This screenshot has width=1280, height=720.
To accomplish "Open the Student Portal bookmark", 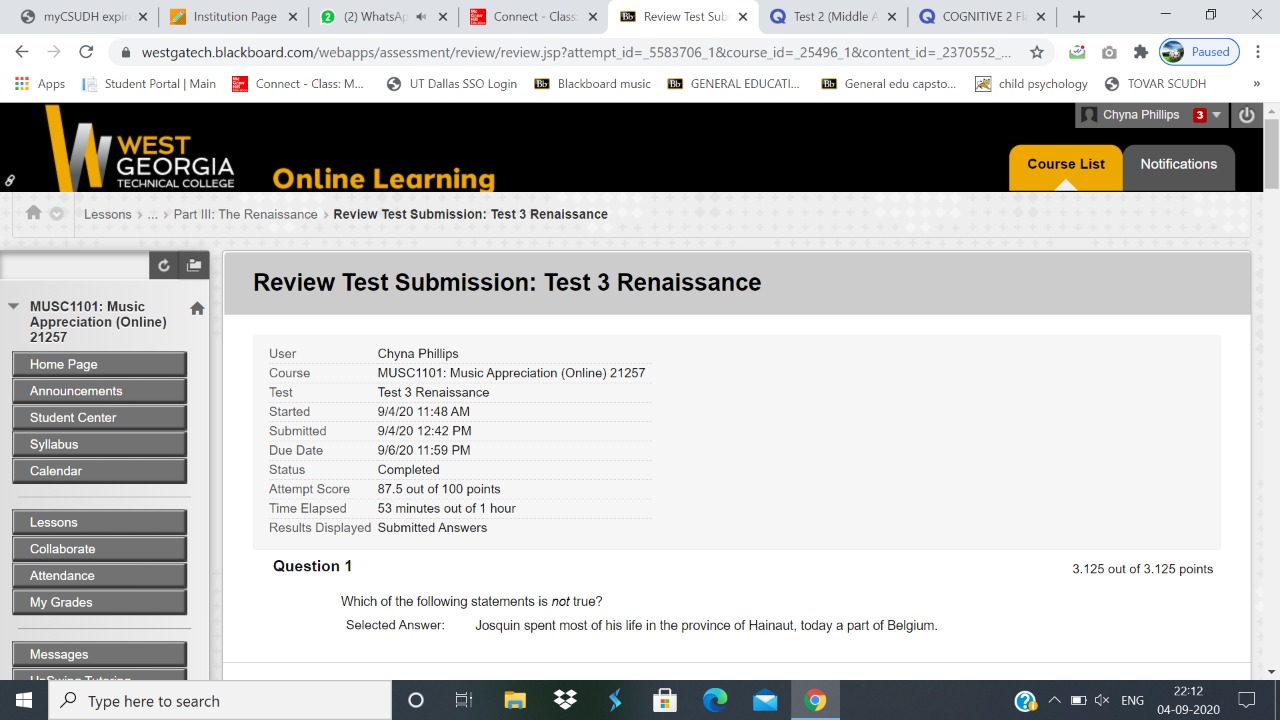I will [149, 84].
